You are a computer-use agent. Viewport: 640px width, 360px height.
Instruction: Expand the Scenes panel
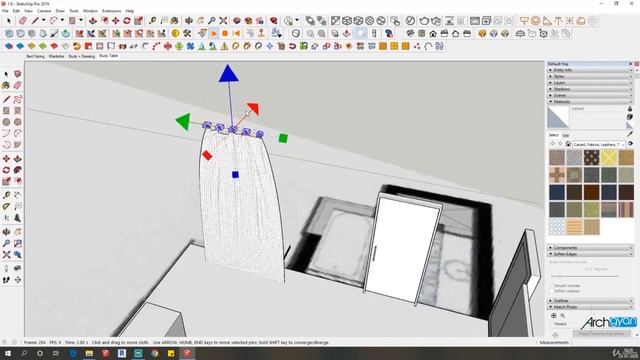590,95
